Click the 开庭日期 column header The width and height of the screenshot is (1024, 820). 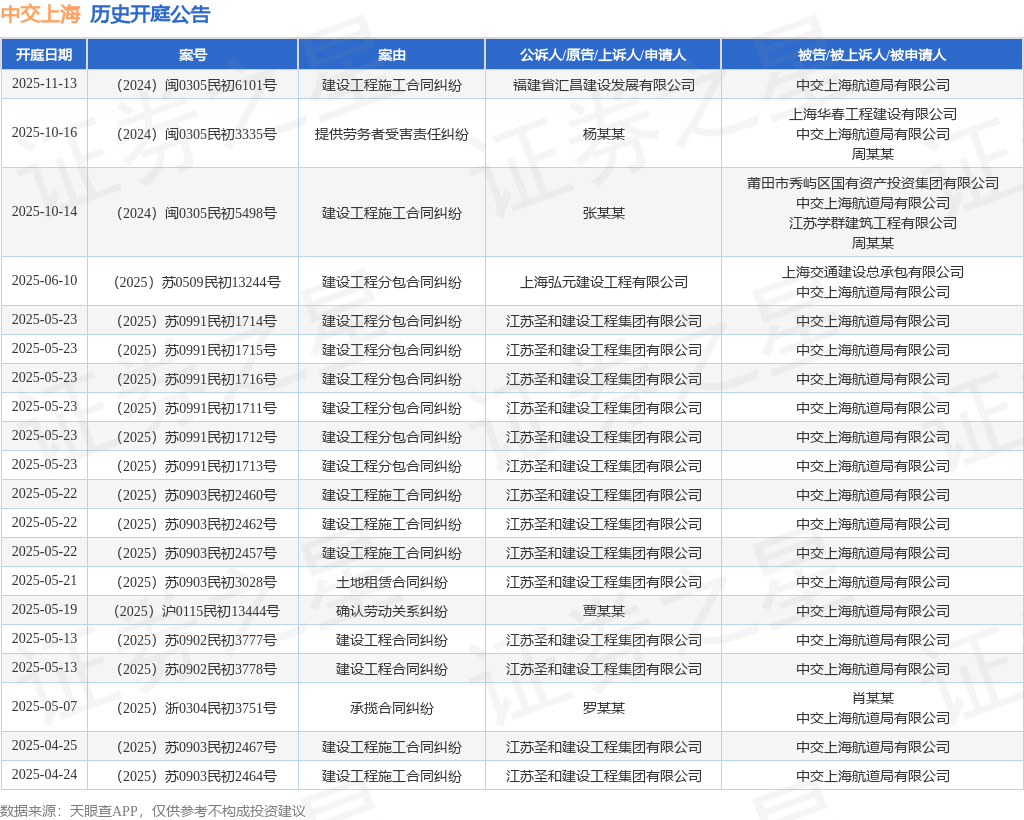click(44, 55)
